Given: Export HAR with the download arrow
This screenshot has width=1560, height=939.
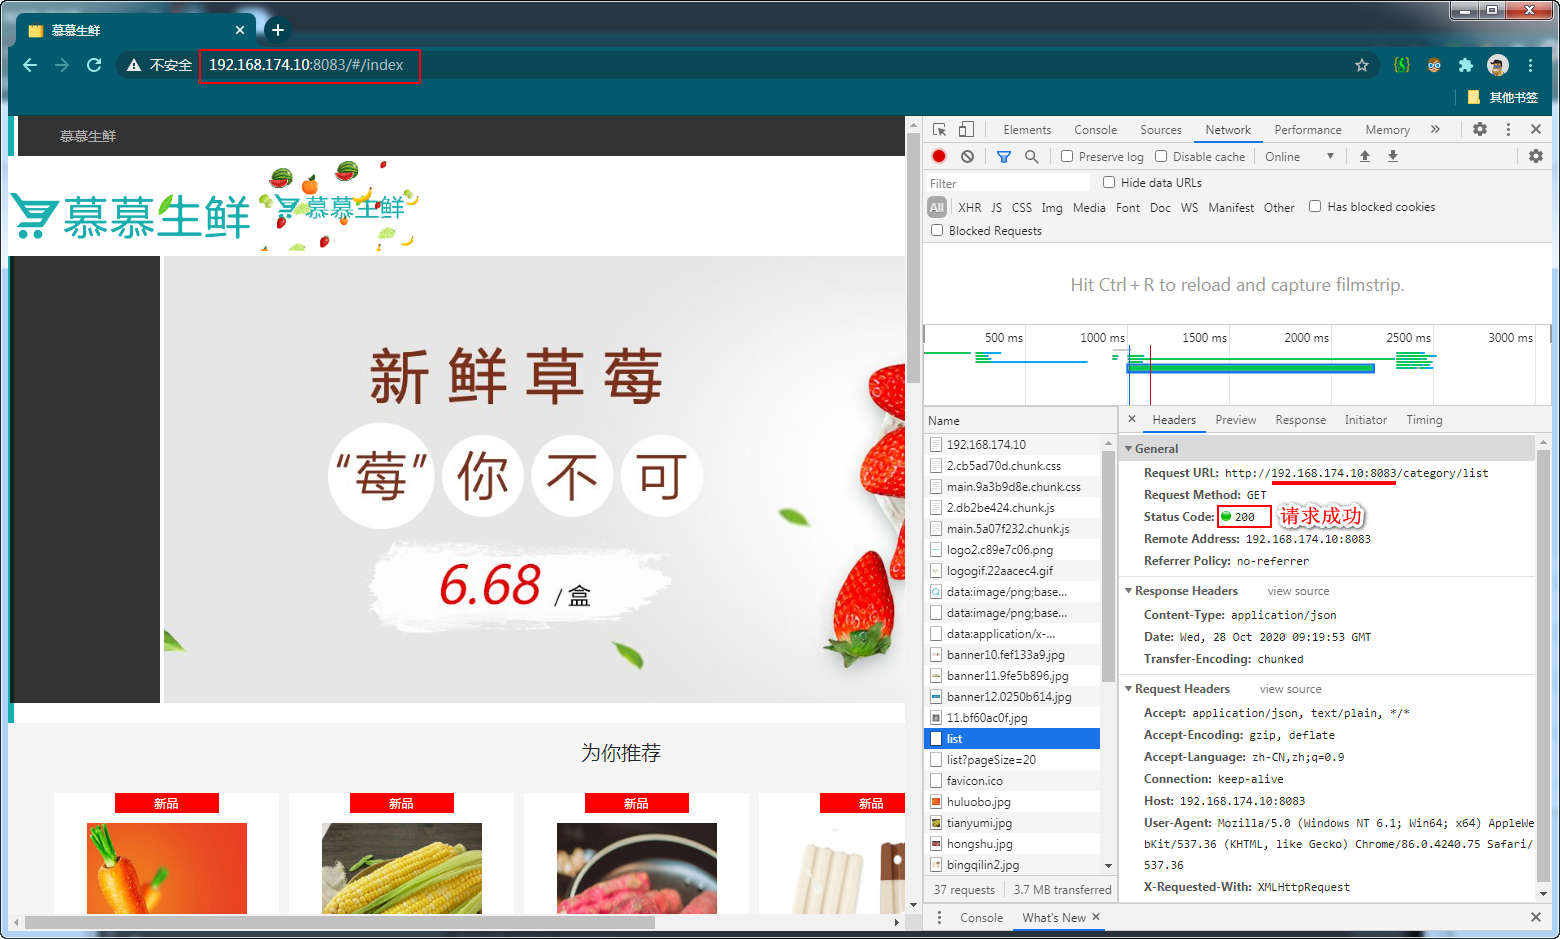Looking at the screenshot, I should pos(1393,156).
